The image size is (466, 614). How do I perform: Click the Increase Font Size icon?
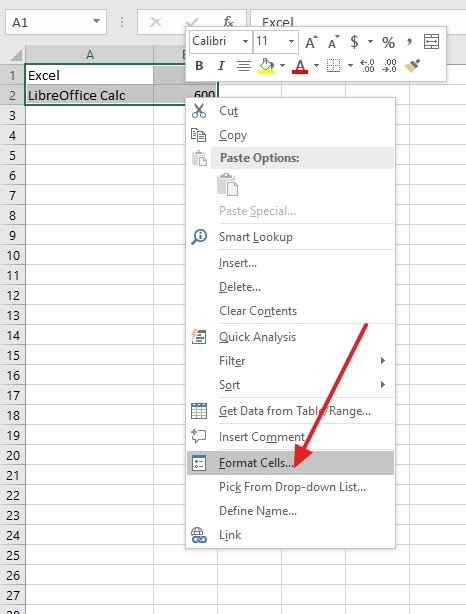click(311, 42)
